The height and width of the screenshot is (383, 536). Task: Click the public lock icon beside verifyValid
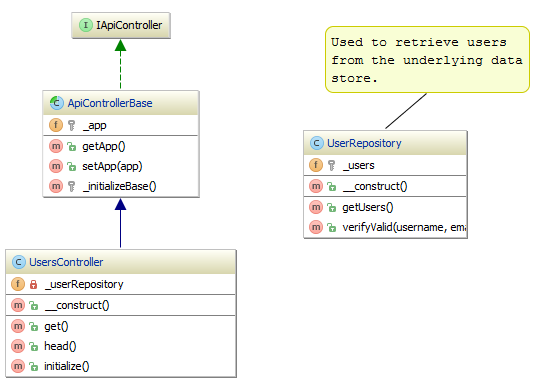(332, 227)
